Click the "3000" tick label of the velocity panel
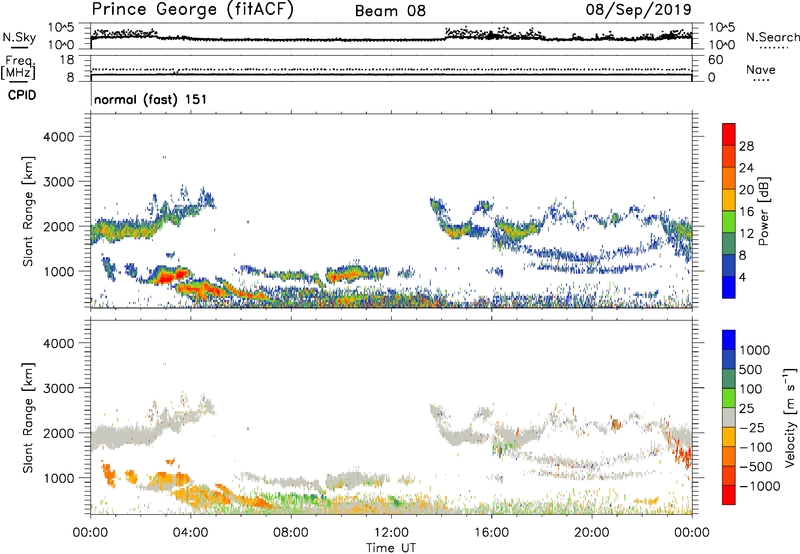Image resolution: width=800 pixels, height=554 pixels. pyautogui.click(x=59, y=388)
